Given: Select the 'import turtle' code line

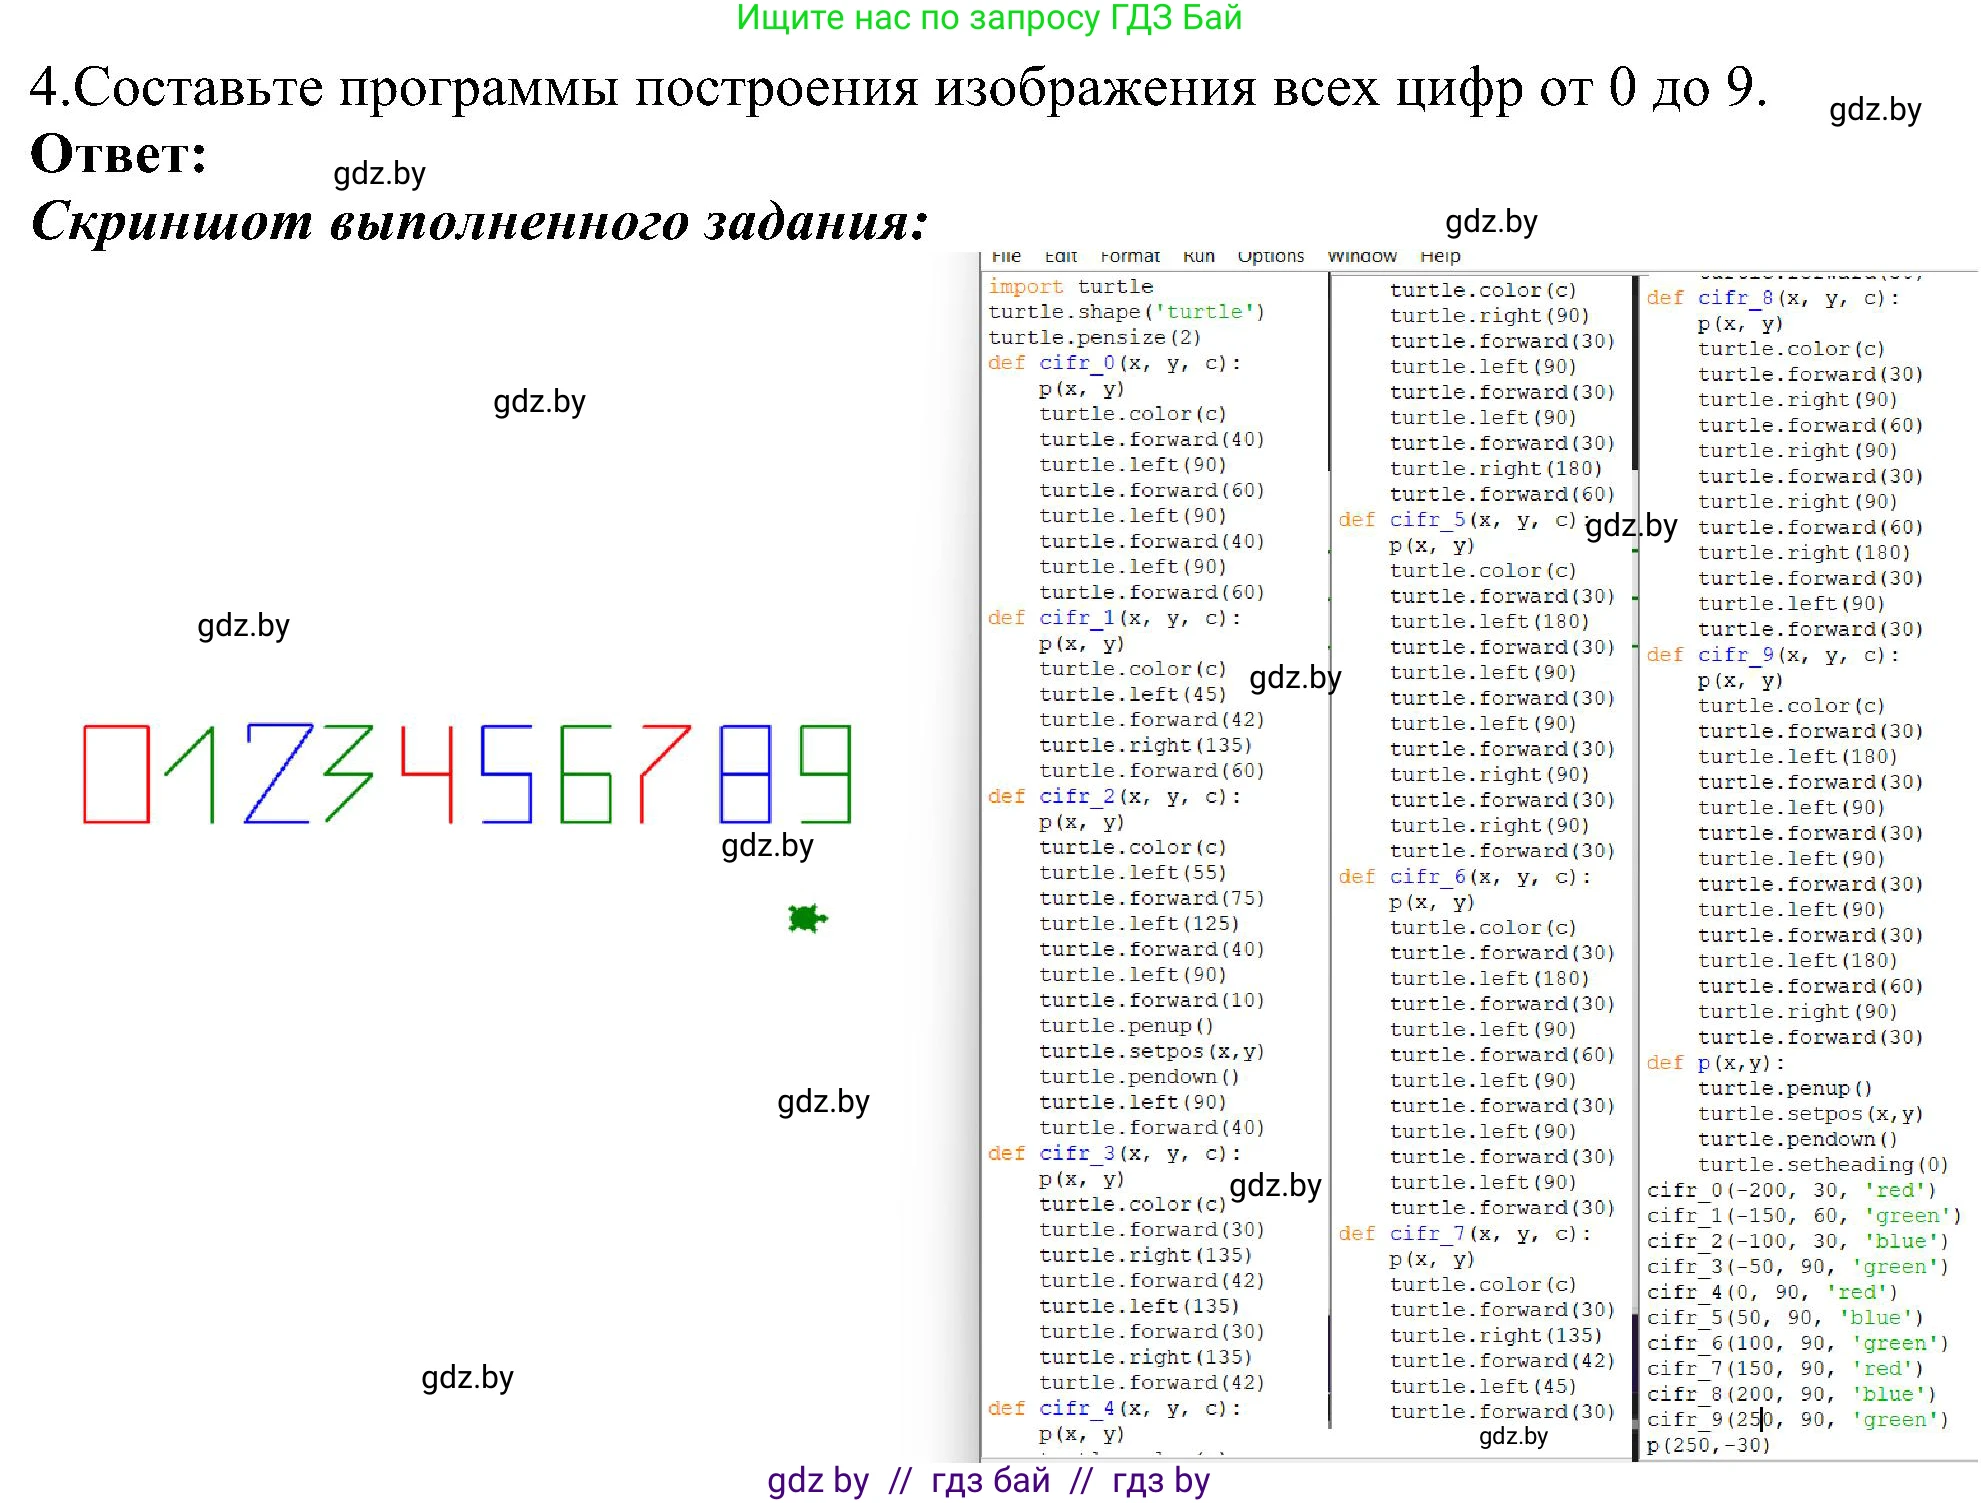Looking at the screenshot, I should [1068, 286].
